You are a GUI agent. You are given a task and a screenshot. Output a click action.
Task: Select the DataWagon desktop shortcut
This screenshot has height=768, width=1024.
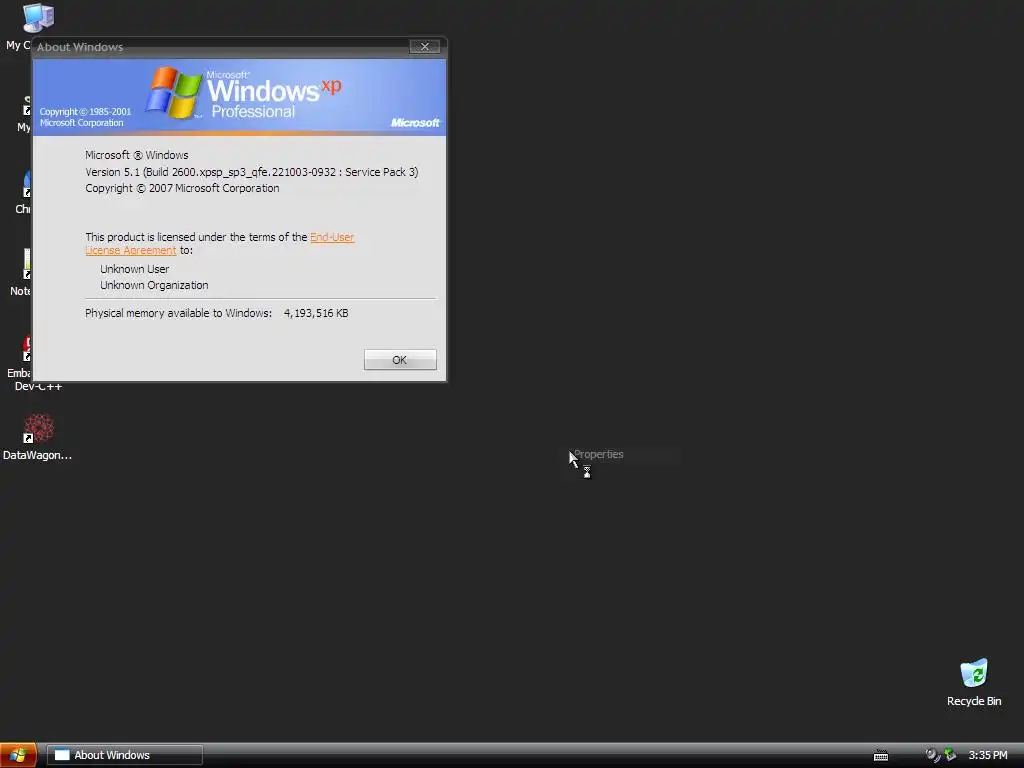[37, 436]
